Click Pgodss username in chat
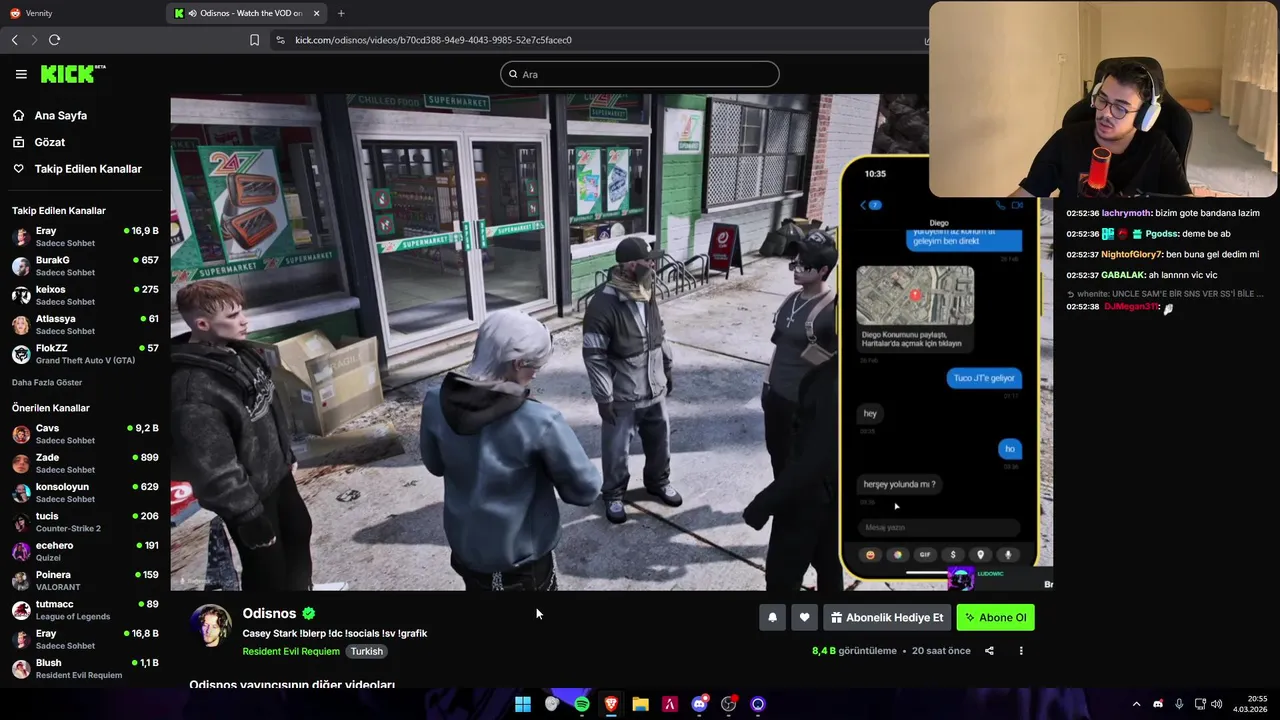This screenshot has height=720, width=1280. (x=1162, y=234)
